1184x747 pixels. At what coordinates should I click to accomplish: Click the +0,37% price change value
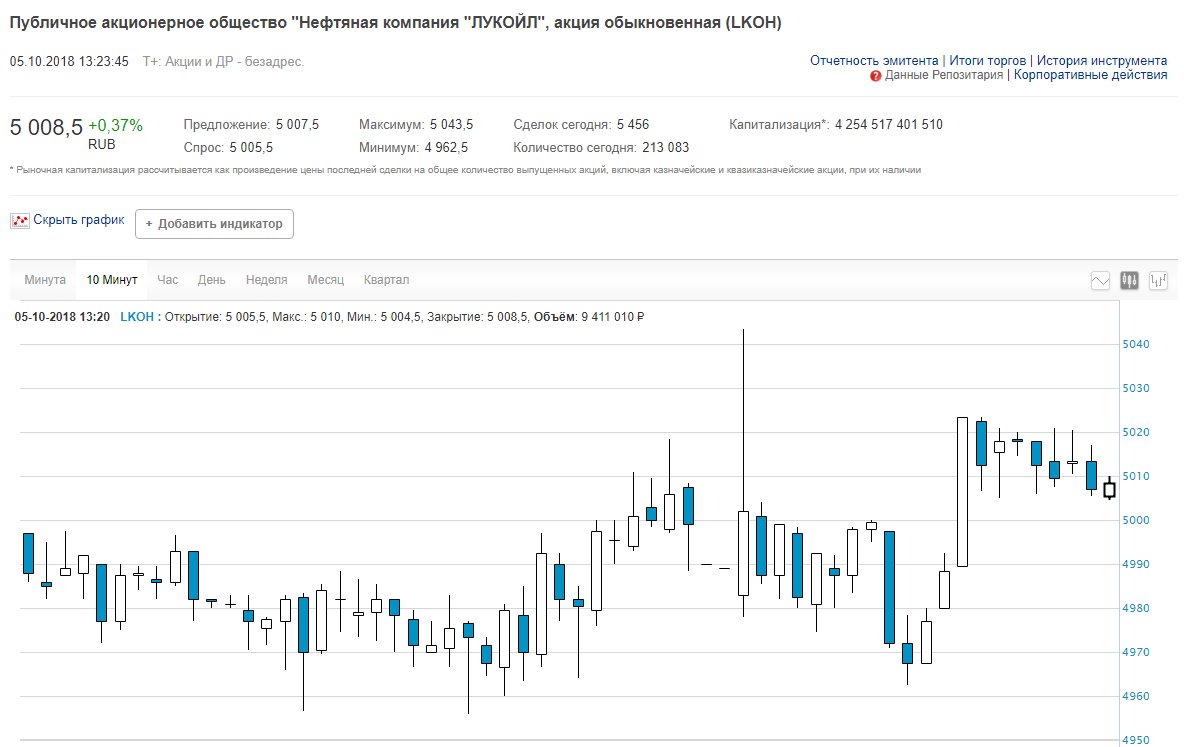click(x=116, y=125)
